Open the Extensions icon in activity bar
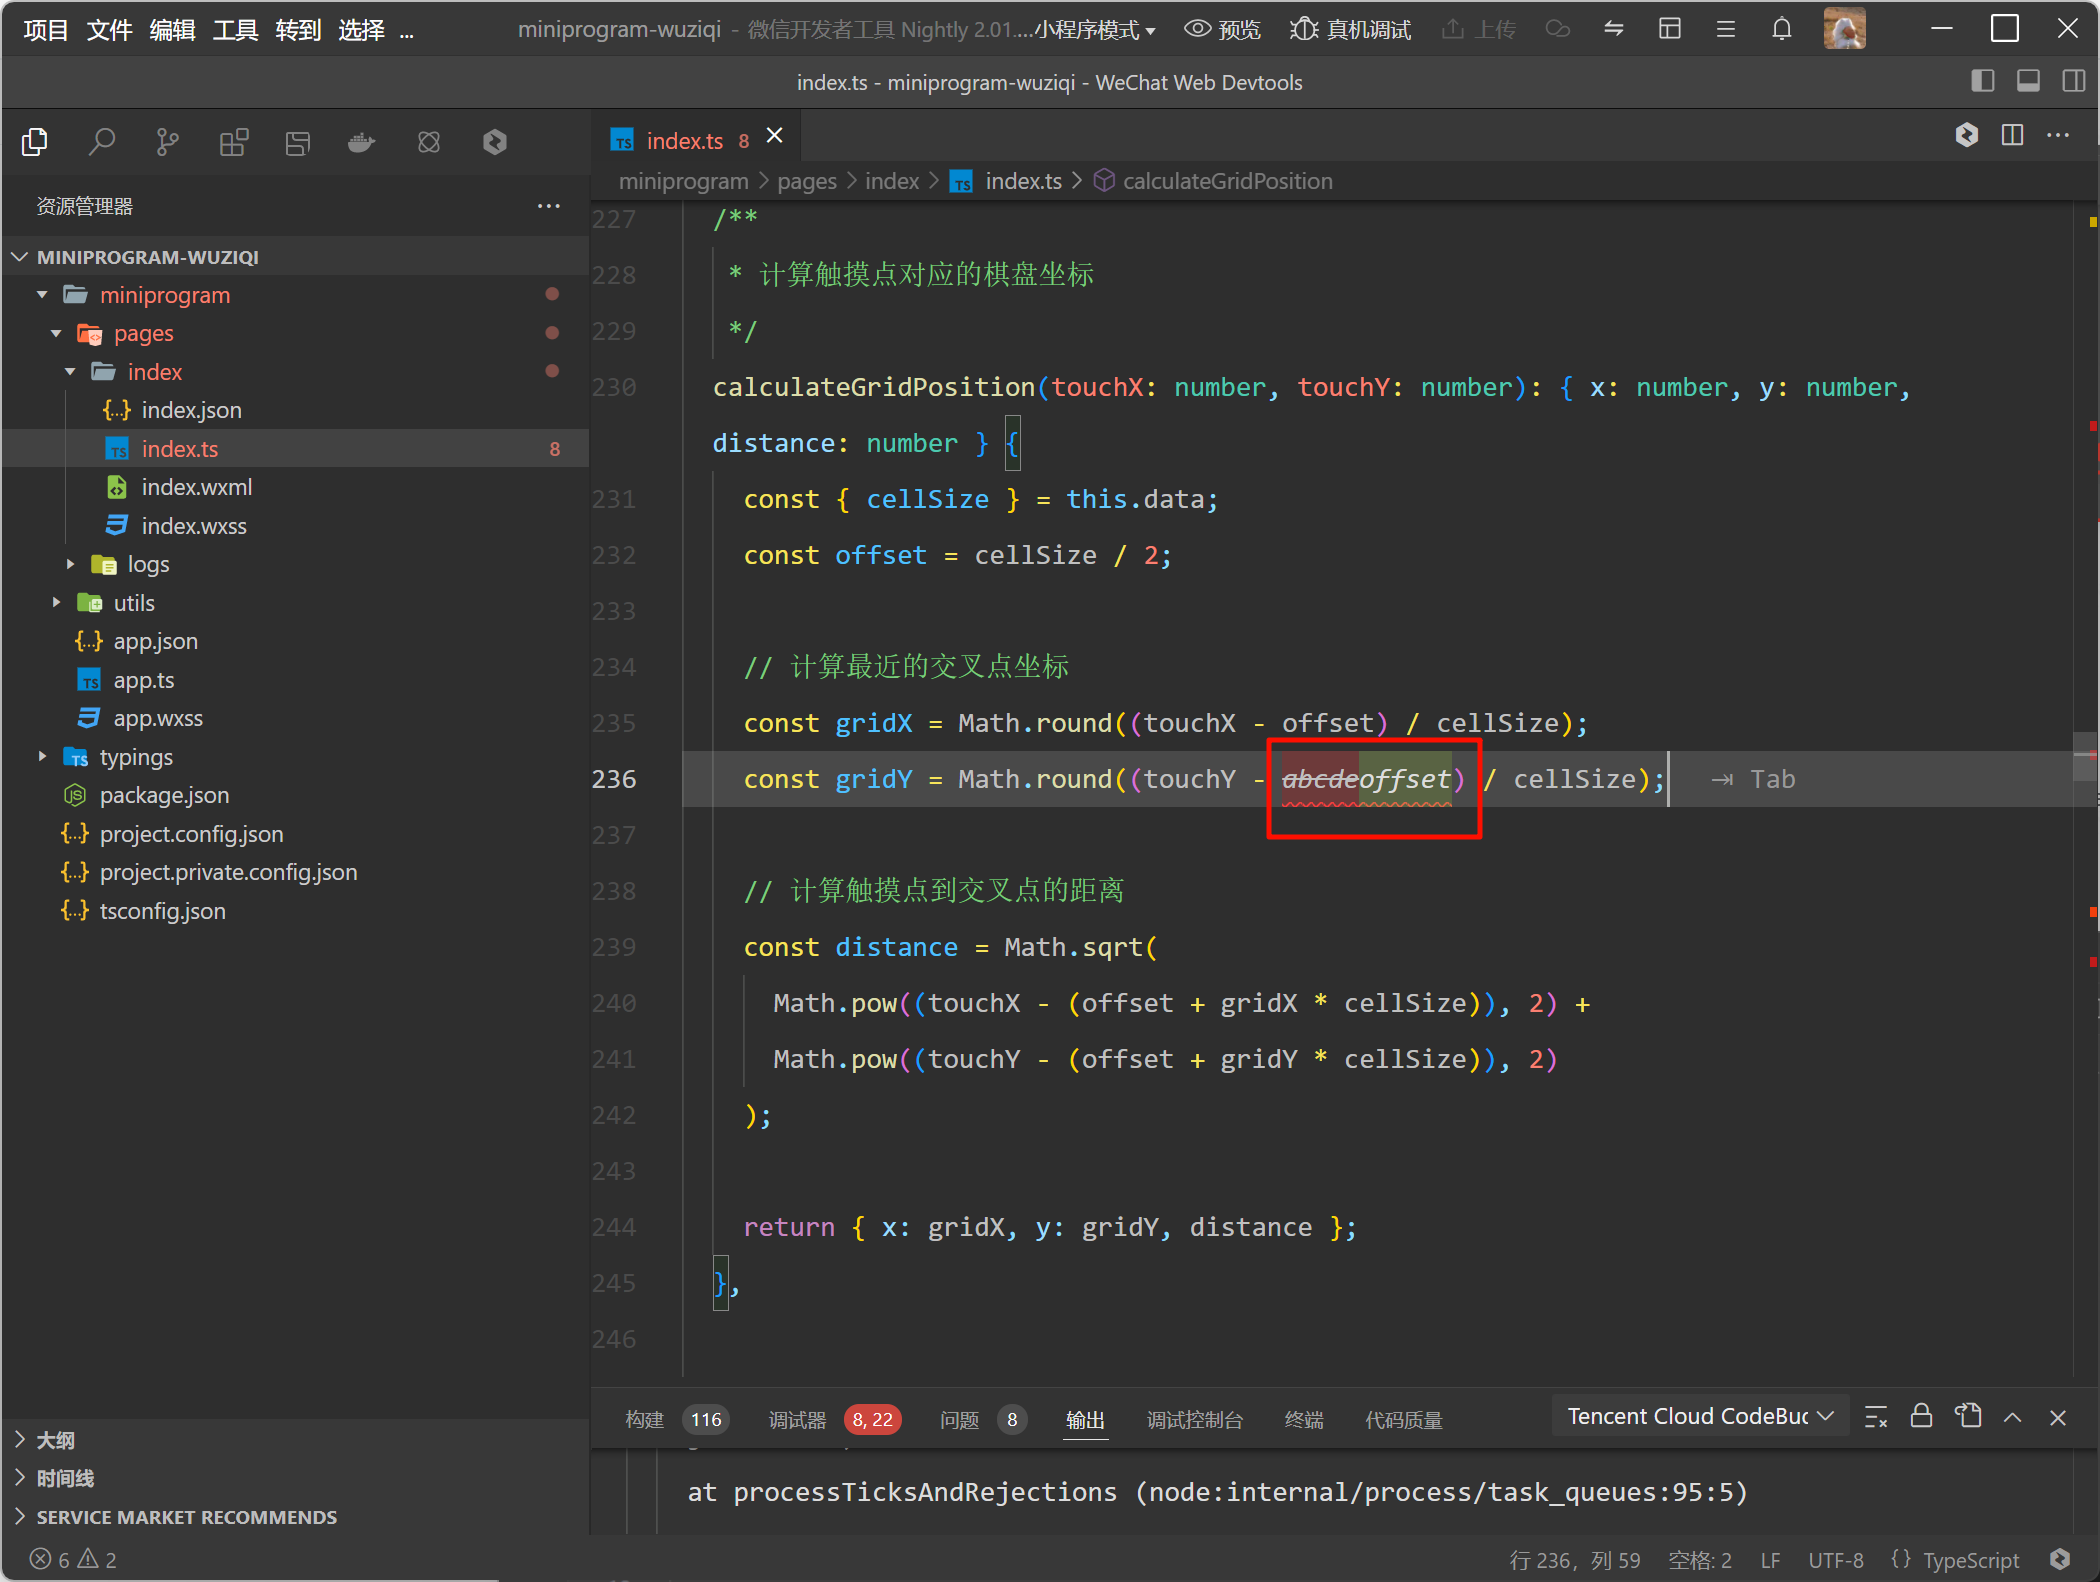This screenshot has width=2100, height=1582. point(233,142)
